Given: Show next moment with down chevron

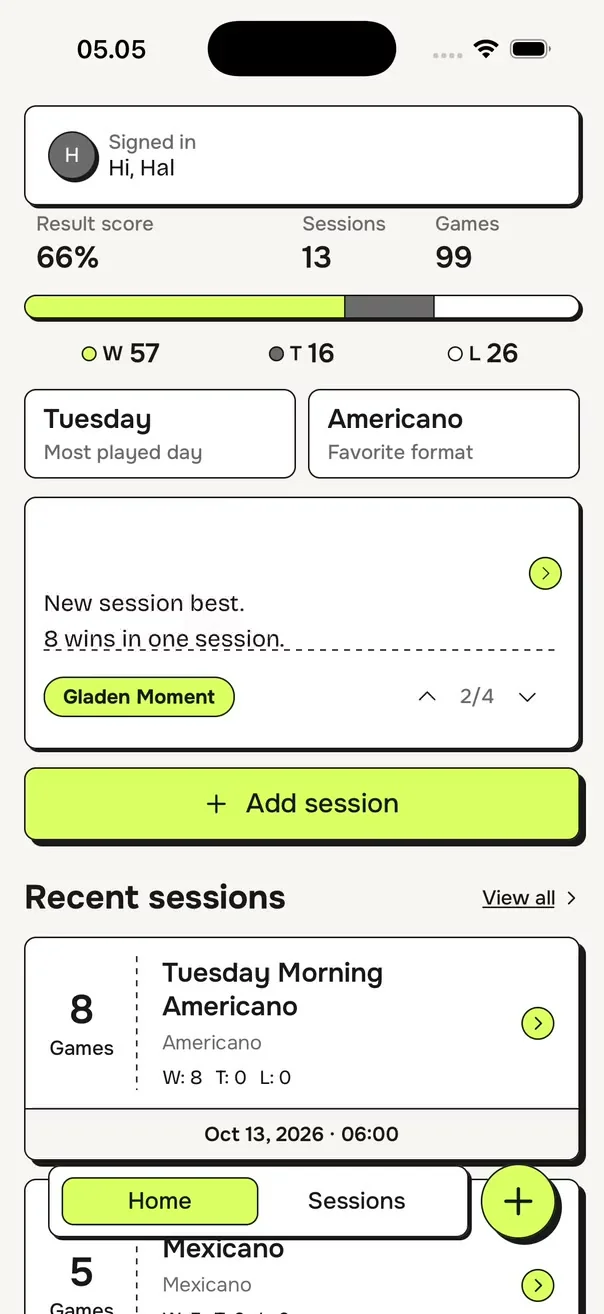Looking at the screenshot, I should 528,697.
